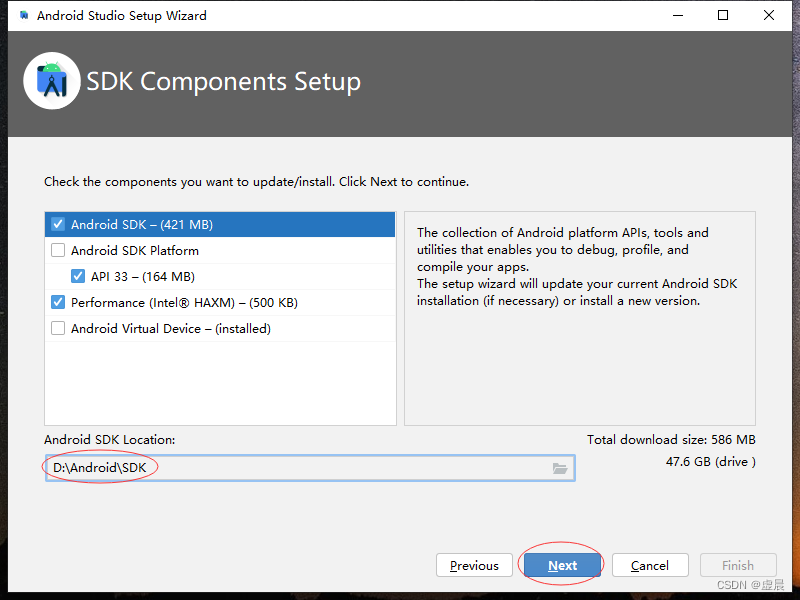Click the Previous button
Image resolution: width=800 pixels, height=600 pixels.
coord(474,564)
